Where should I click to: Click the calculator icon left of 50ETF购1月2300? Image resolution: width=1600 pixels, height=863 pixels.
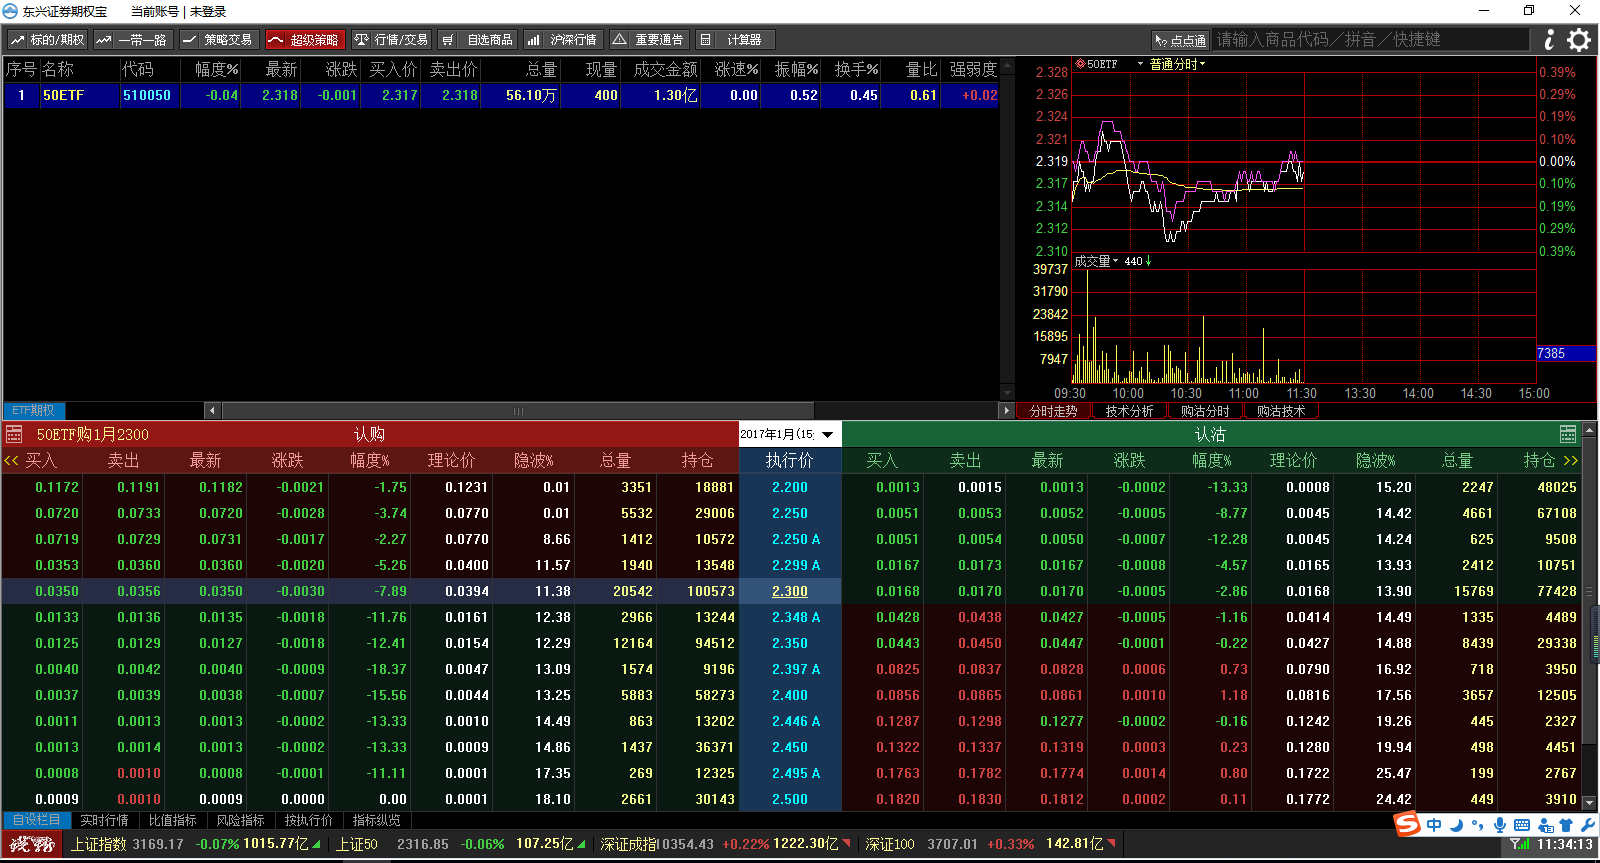coord(14,434)
